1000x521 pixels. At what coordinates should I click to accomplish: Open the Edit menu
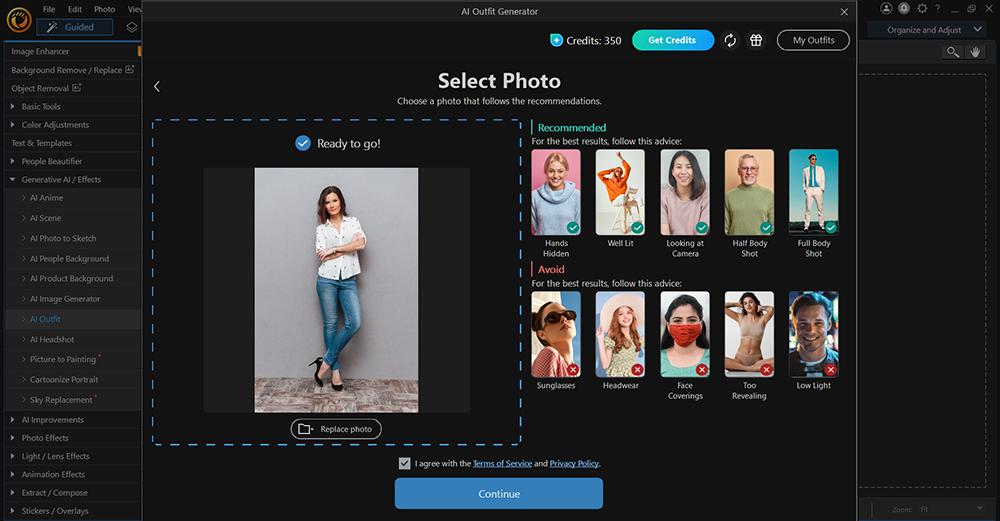click(75, 9)
